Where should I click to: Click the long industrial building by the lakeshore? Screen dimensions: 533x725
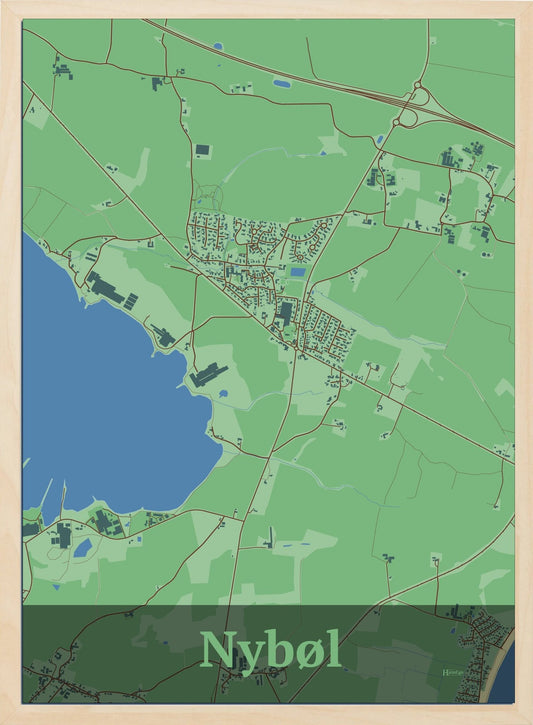[x=106, y=288]
